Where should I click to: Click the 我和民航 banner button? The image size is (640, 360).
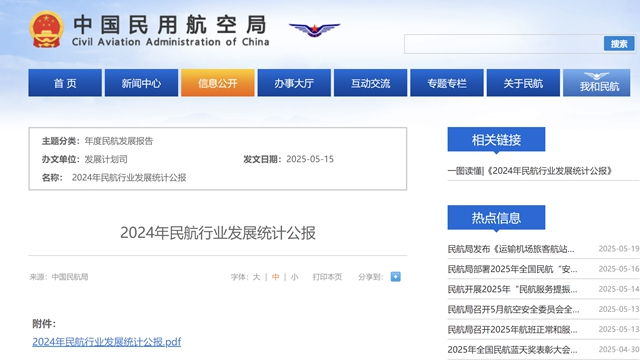[596, 83]
